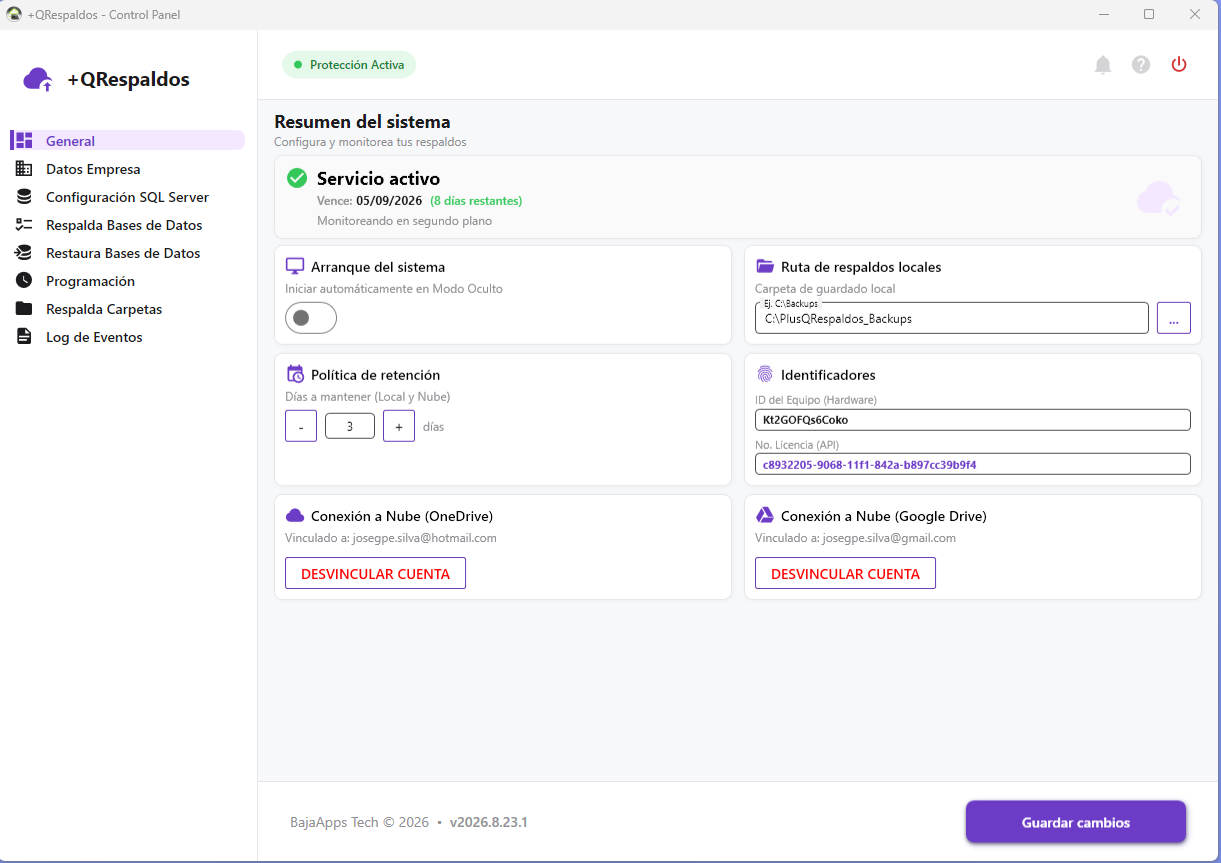Screen dimensions: 1221x863
Task: Click the Programación clock icon
Action: click(x=24, y=281)
